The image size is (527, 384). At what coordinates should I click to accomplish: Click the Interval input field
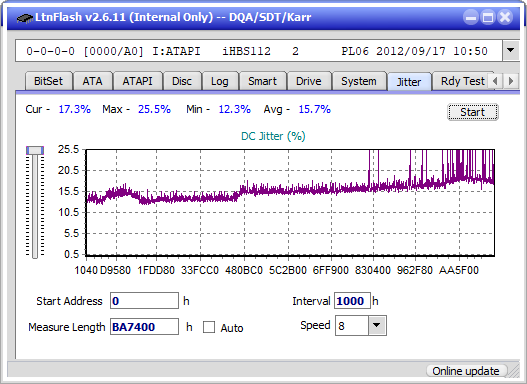352,301
